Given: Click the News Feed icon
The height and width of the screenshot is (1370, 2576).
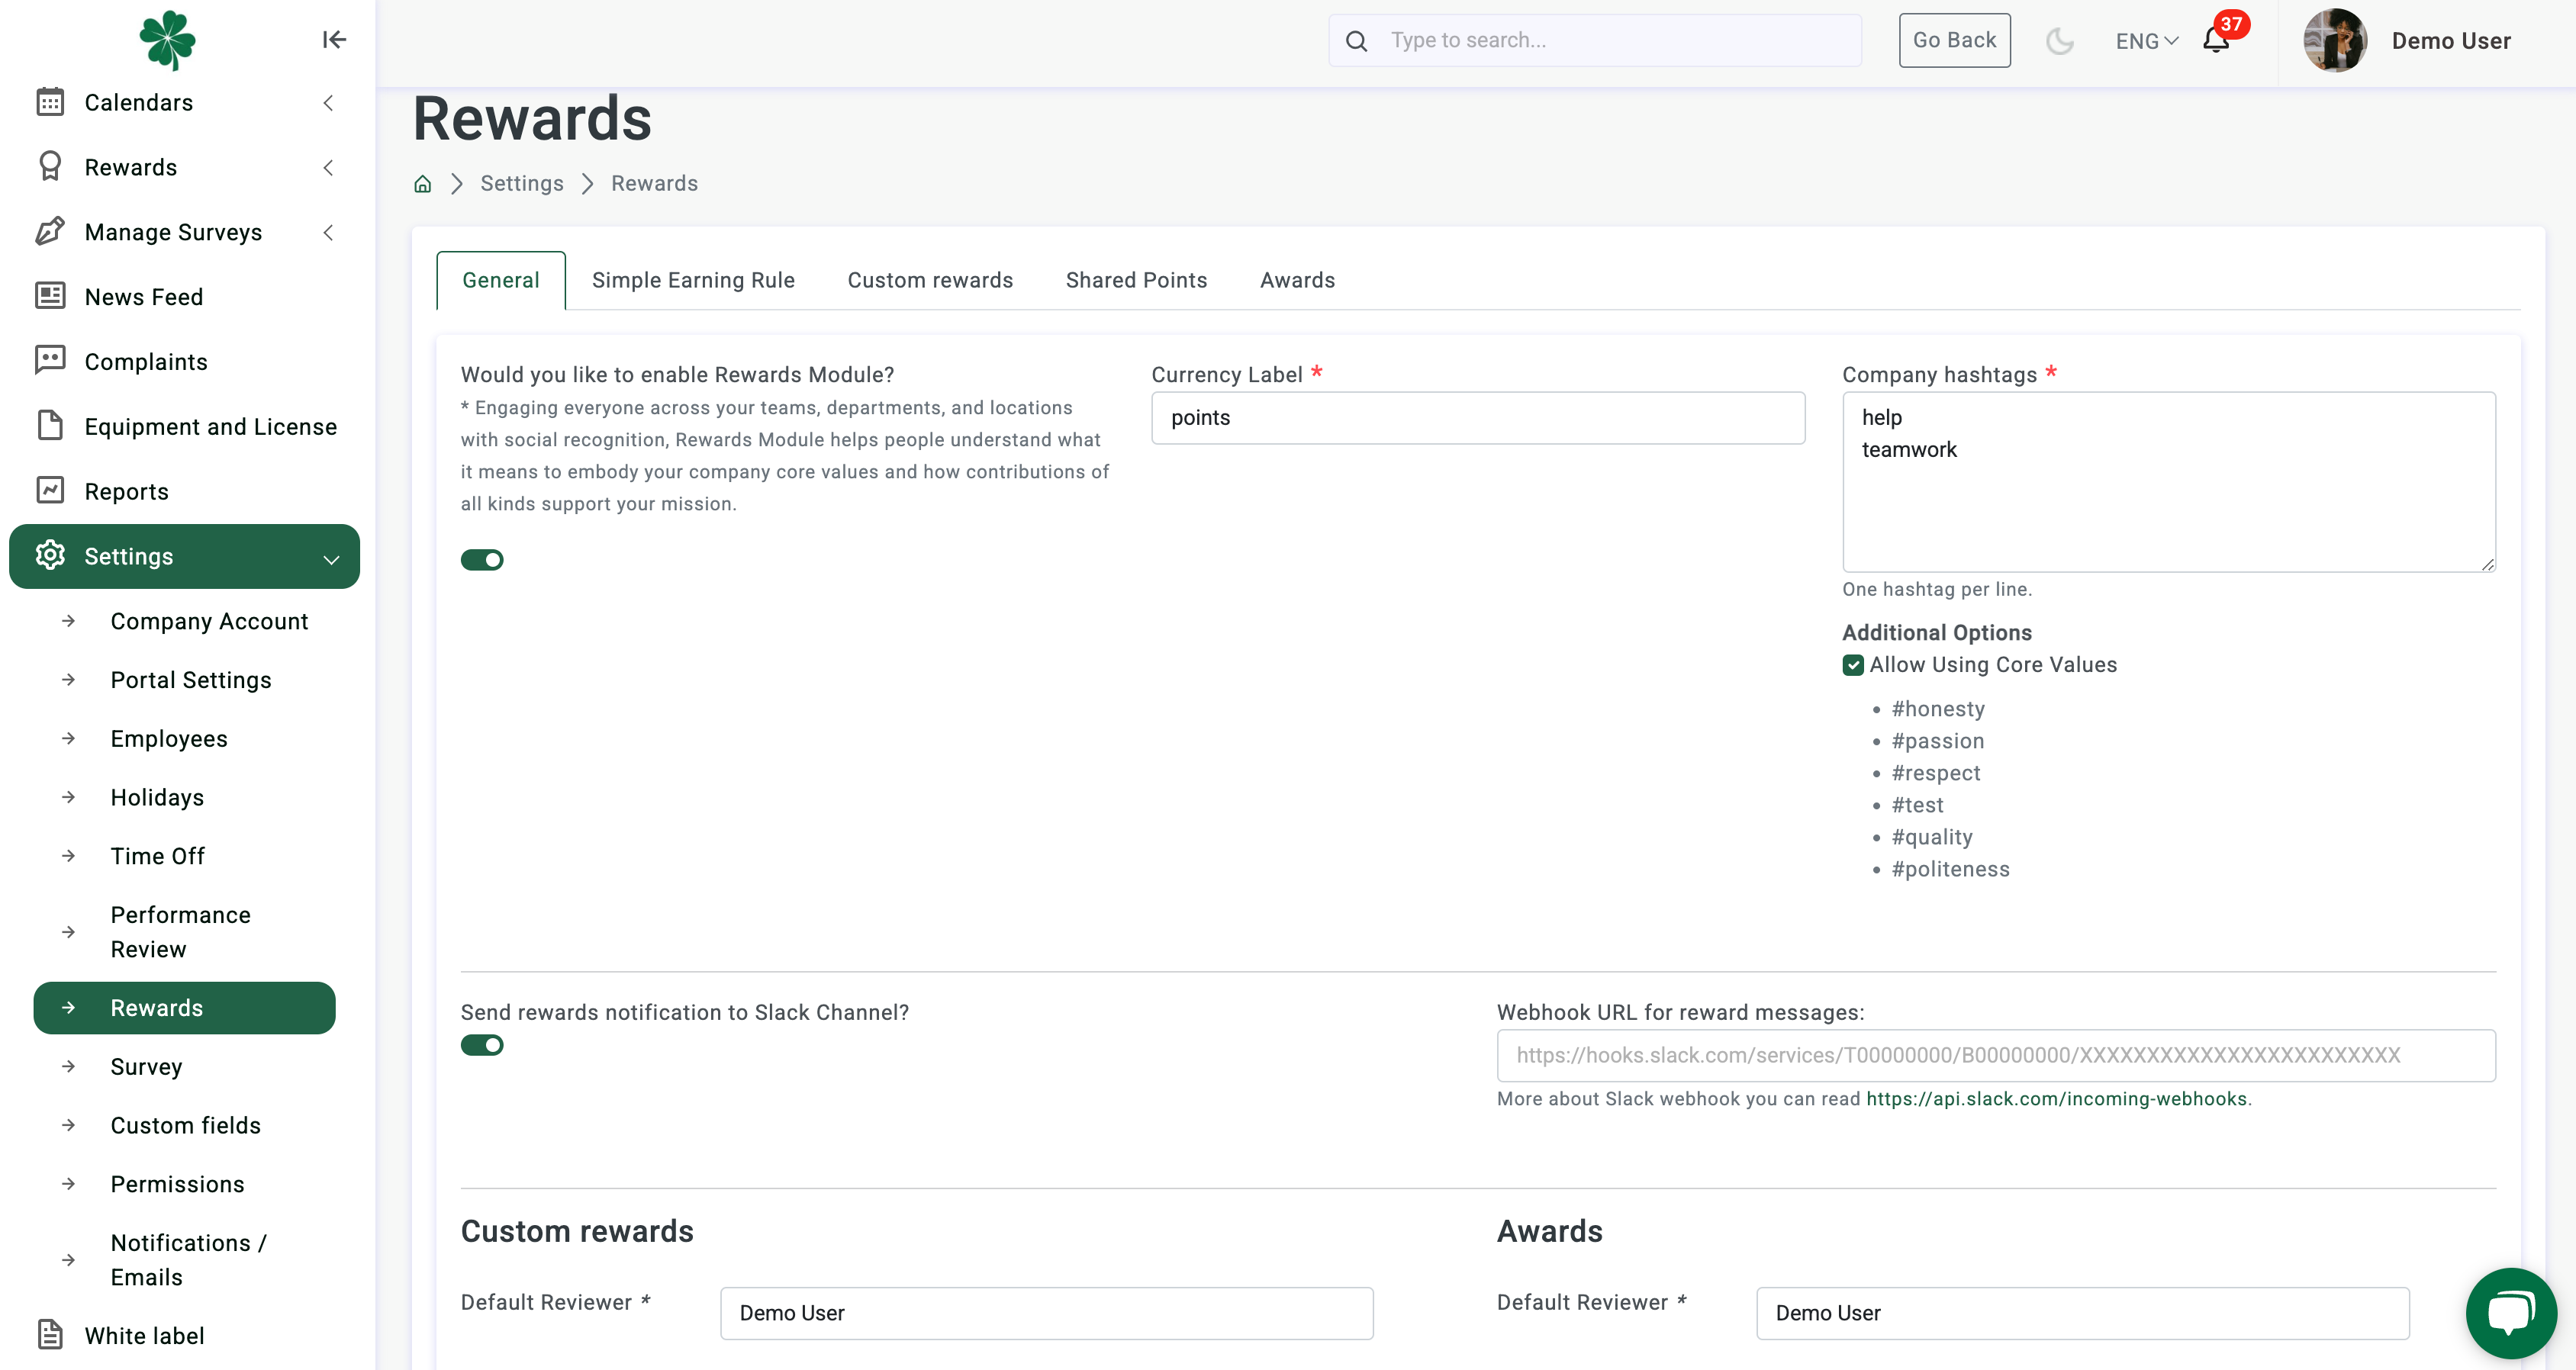Looking at the screenshot, I should (x=50, y=296).
